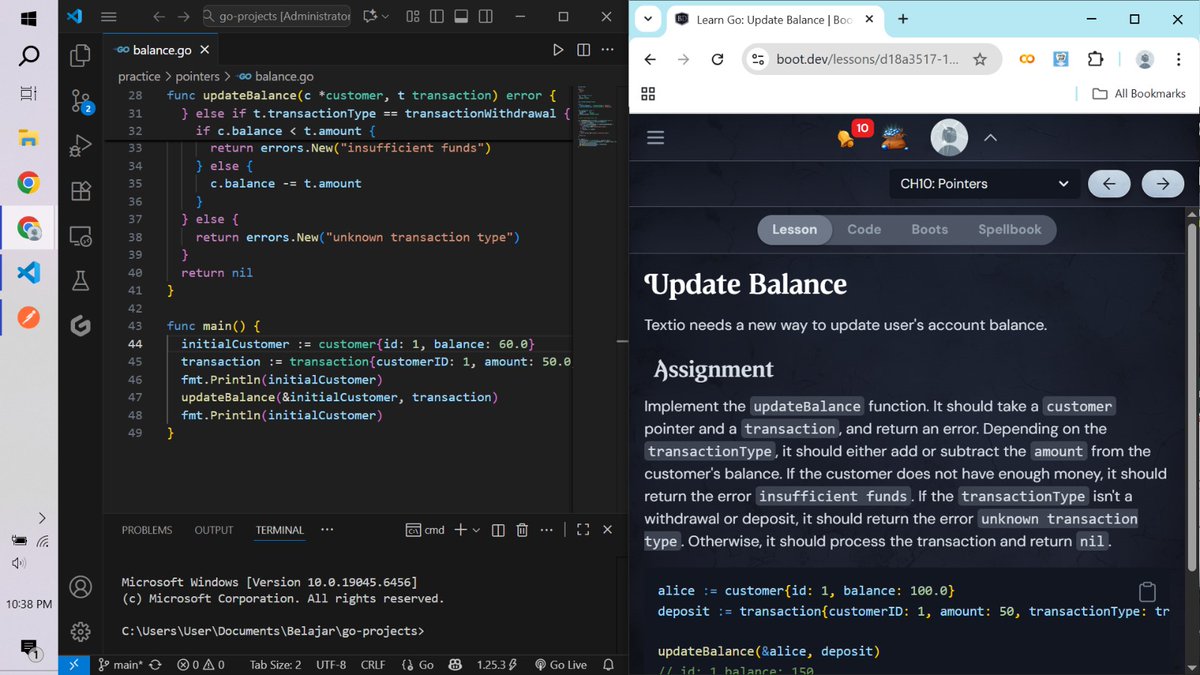Open the boot.dev Chrome extension icon
Image resolution: width=1200 pixels, height=675 pixels.
(1026, 59)
